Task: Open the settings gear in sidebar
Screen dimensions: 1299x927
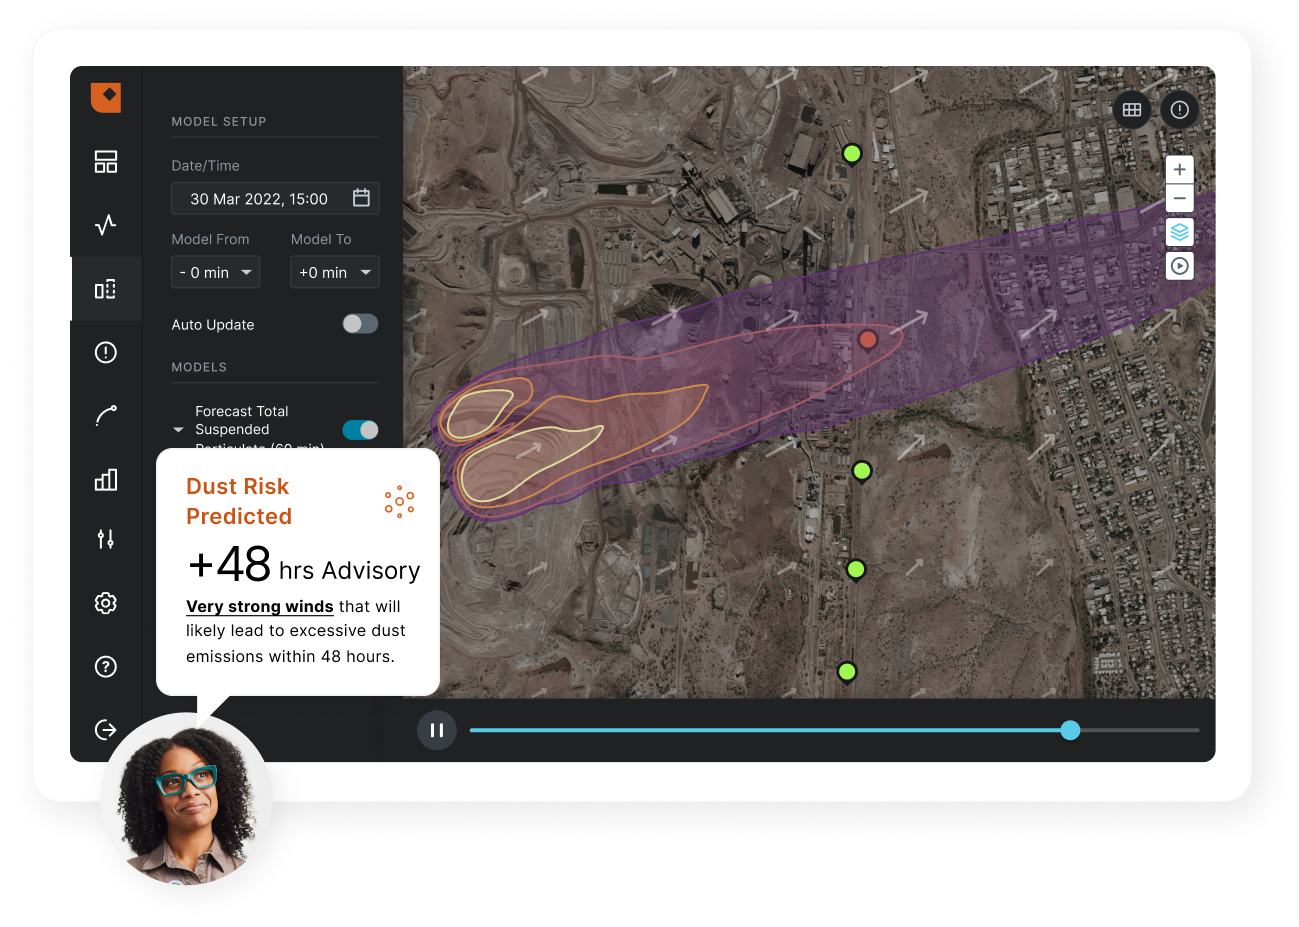Action: pyautogui.click(x=106, y=603)
